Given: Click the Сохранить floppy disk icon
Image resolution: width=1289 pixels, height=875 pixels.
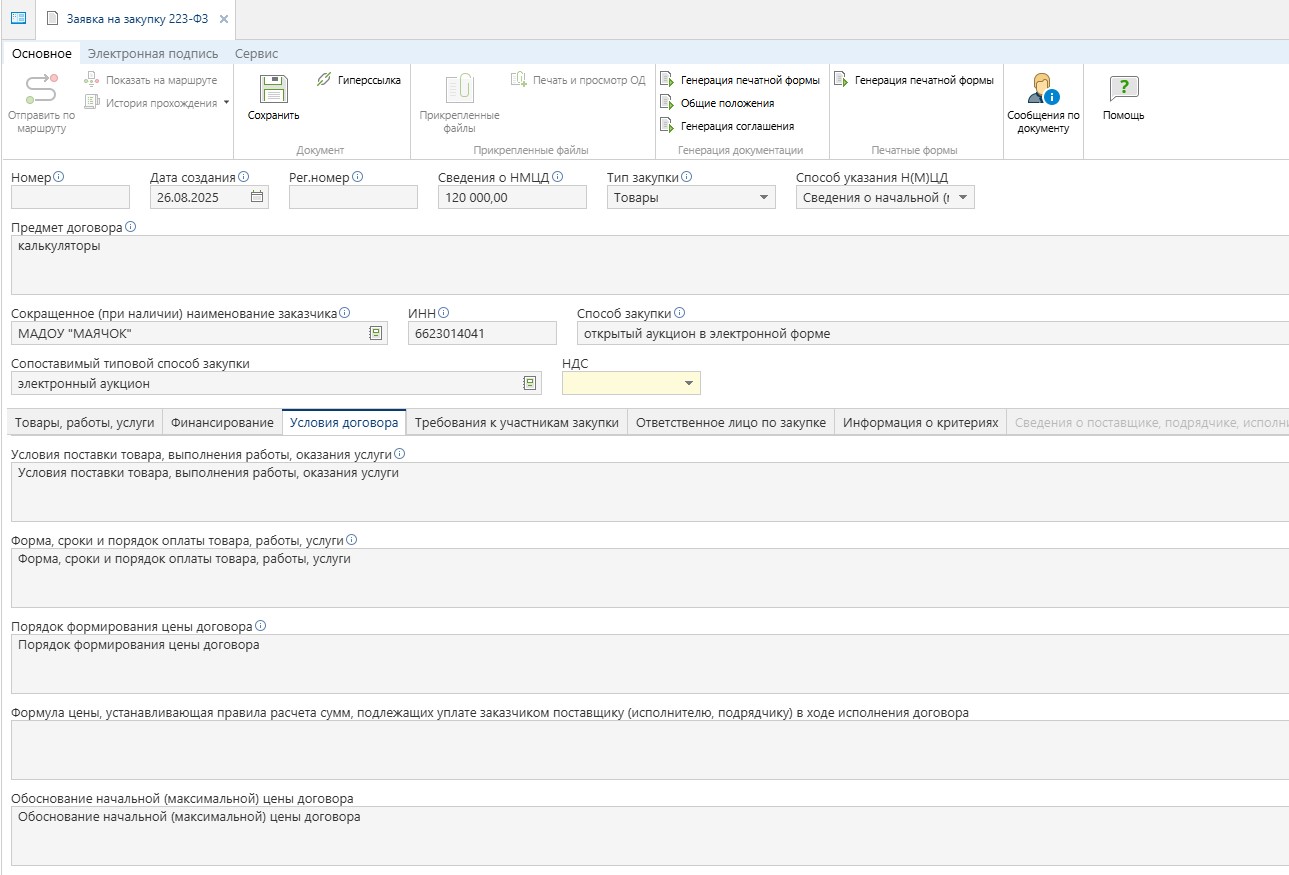Looking at the screenshot, I should 274,89.
